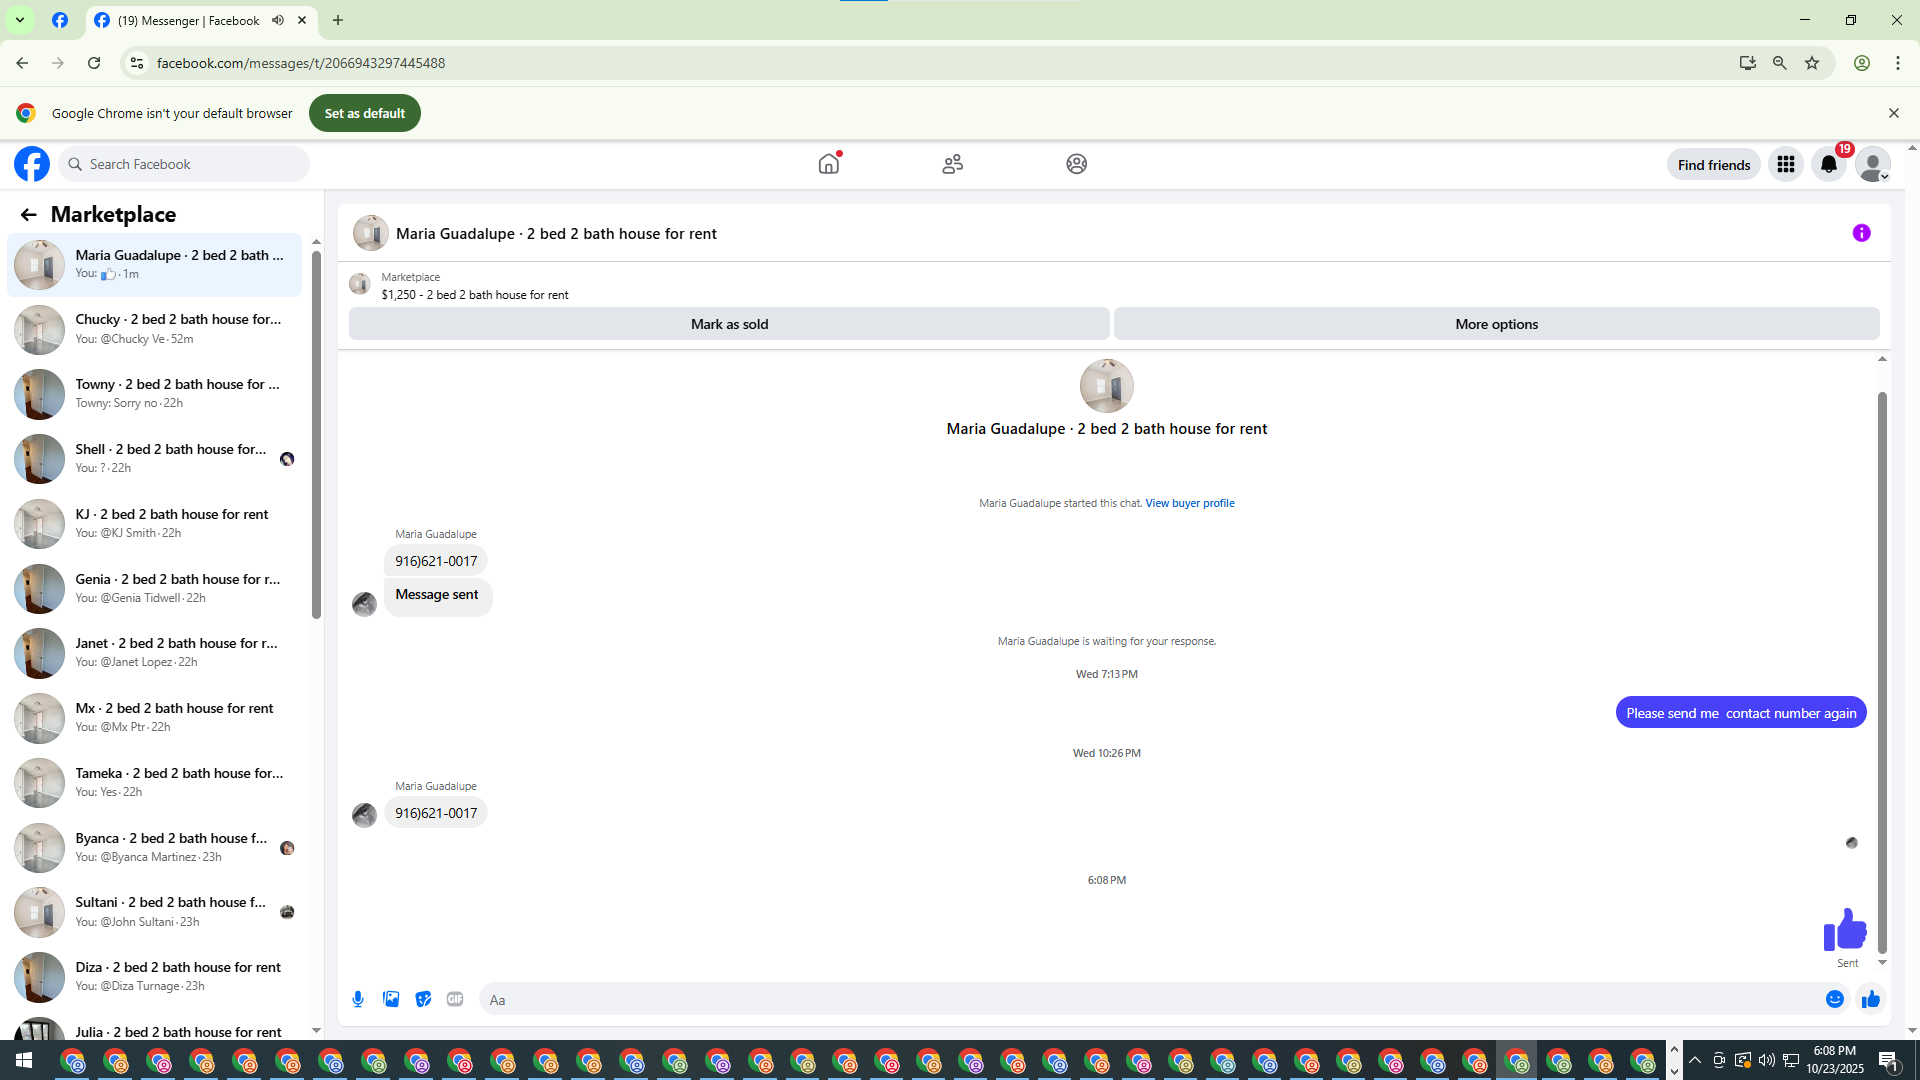This screenshot has height=1080, width=1920.
Task: Open the Chrome tab search dropdown
Action: (x=19, y=20)
